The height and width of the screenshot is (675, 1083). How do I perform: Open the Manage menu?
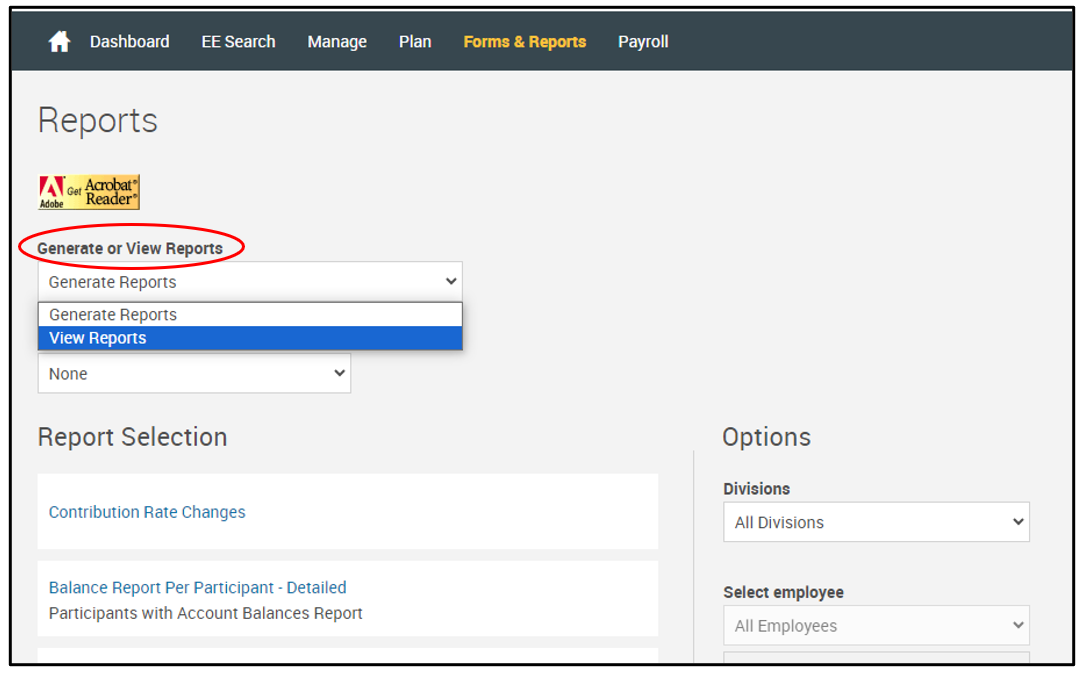click(337, 42)
